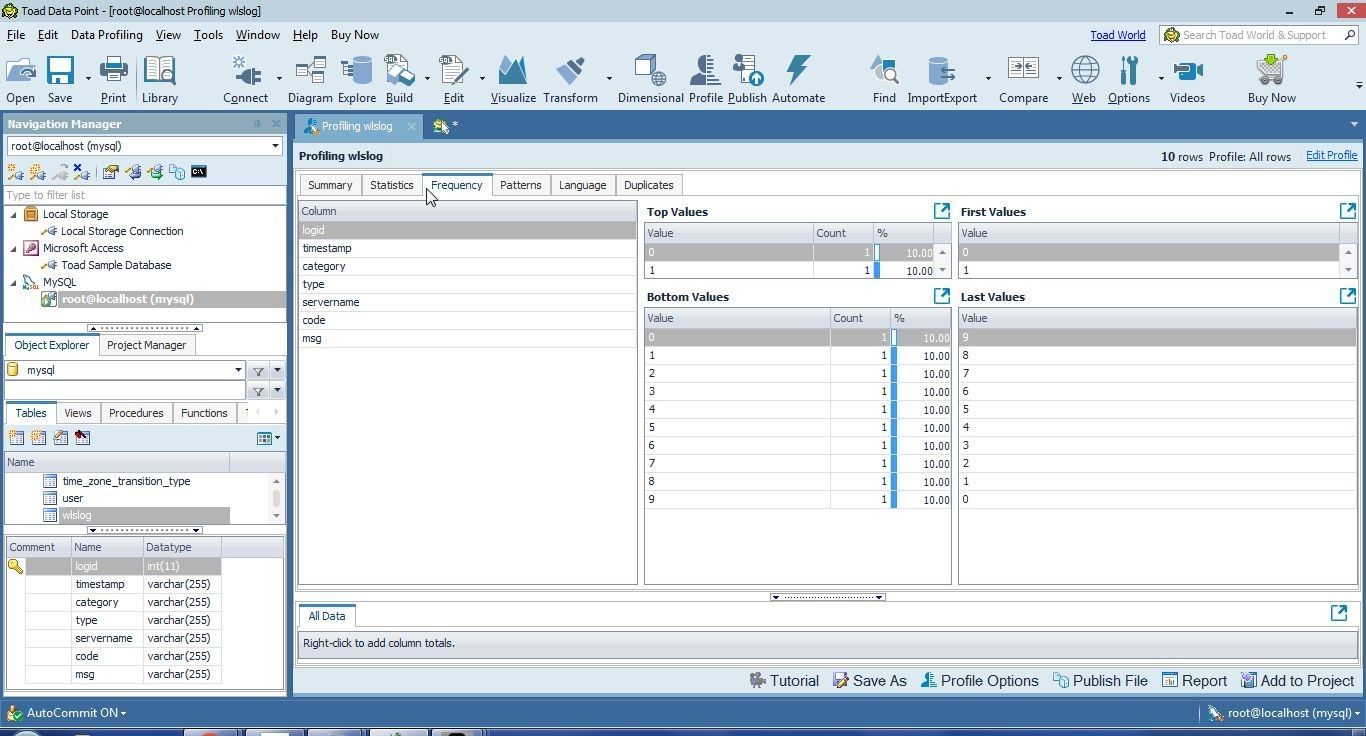Switch to the Statistics tab

(391, 185)
